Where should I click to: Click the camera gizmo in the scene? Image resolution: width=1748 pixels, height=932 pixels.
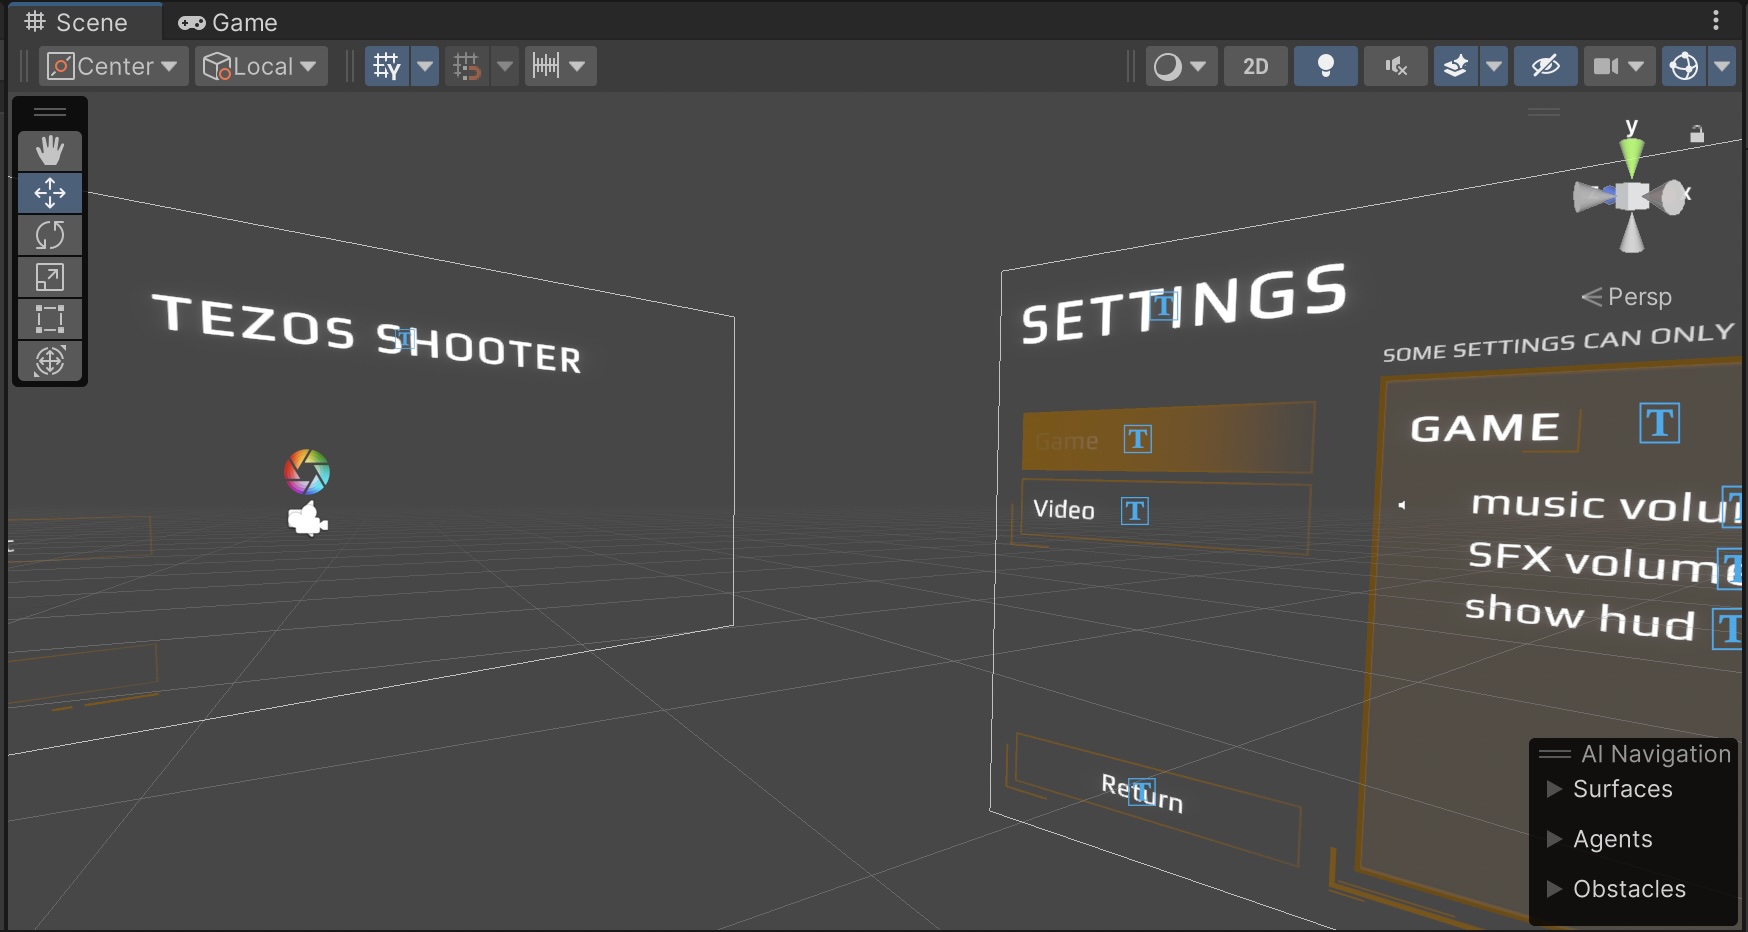click(308, 520)
